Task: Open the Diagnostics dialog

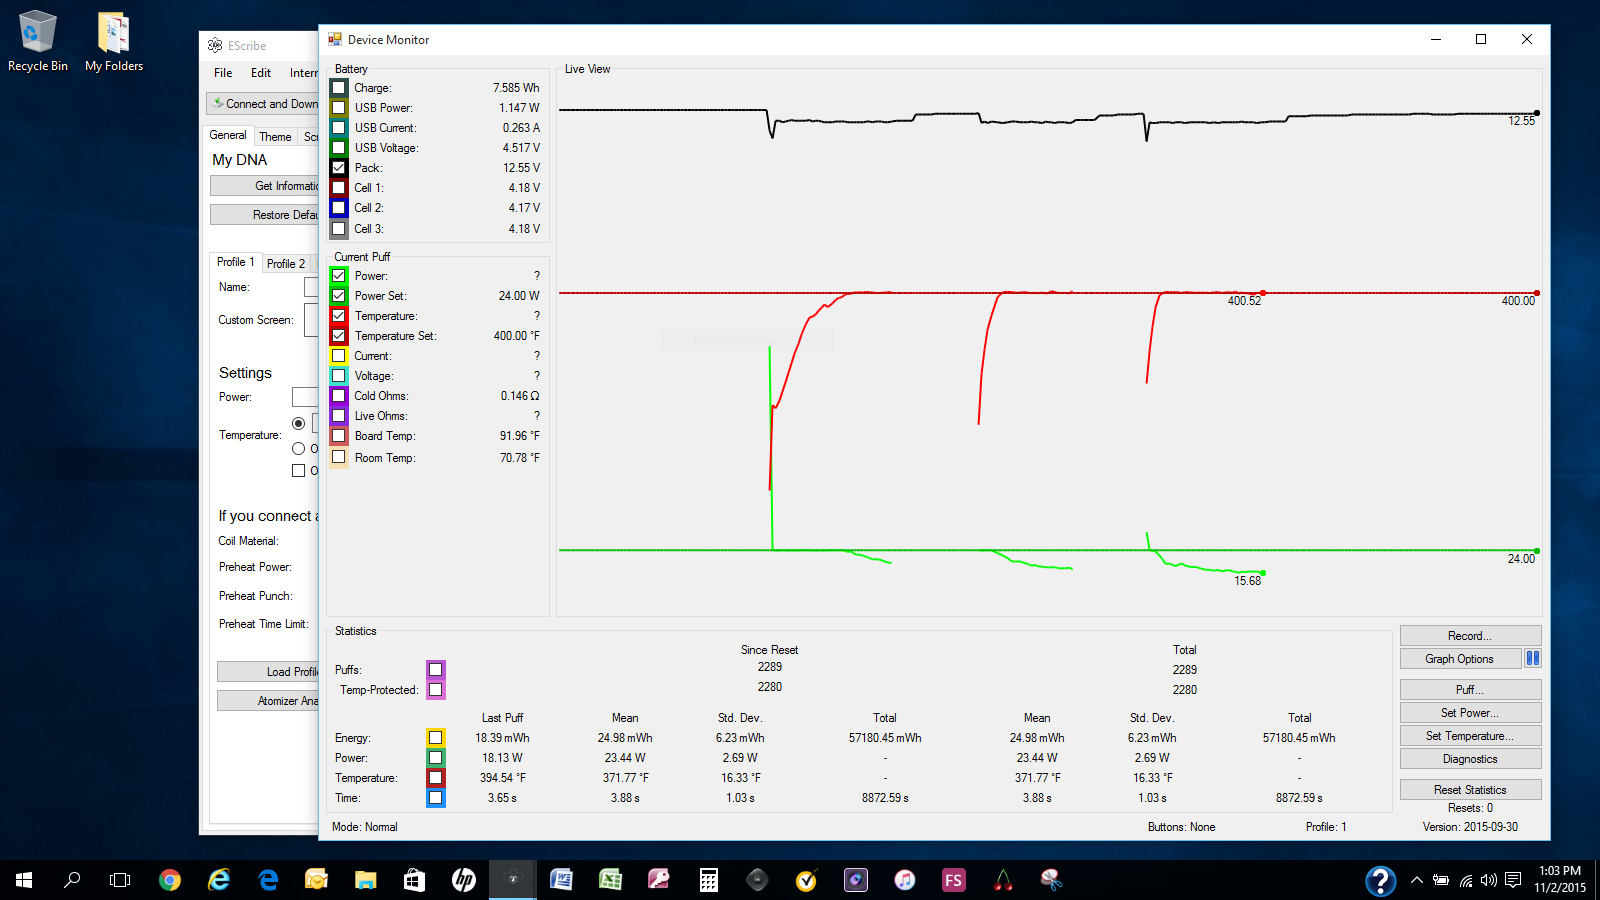Action: click(1470, 759)
